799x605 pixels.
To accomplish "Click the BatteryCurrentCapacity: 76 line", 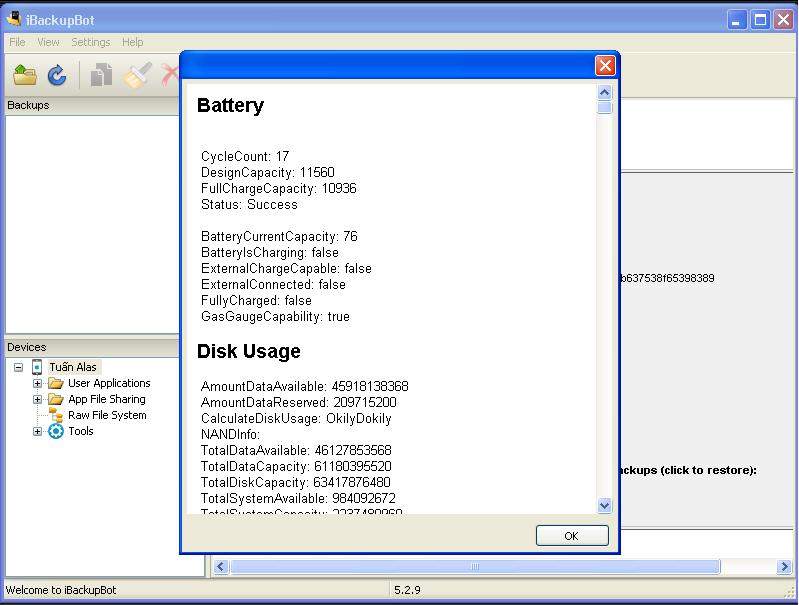I will [279, 236].
